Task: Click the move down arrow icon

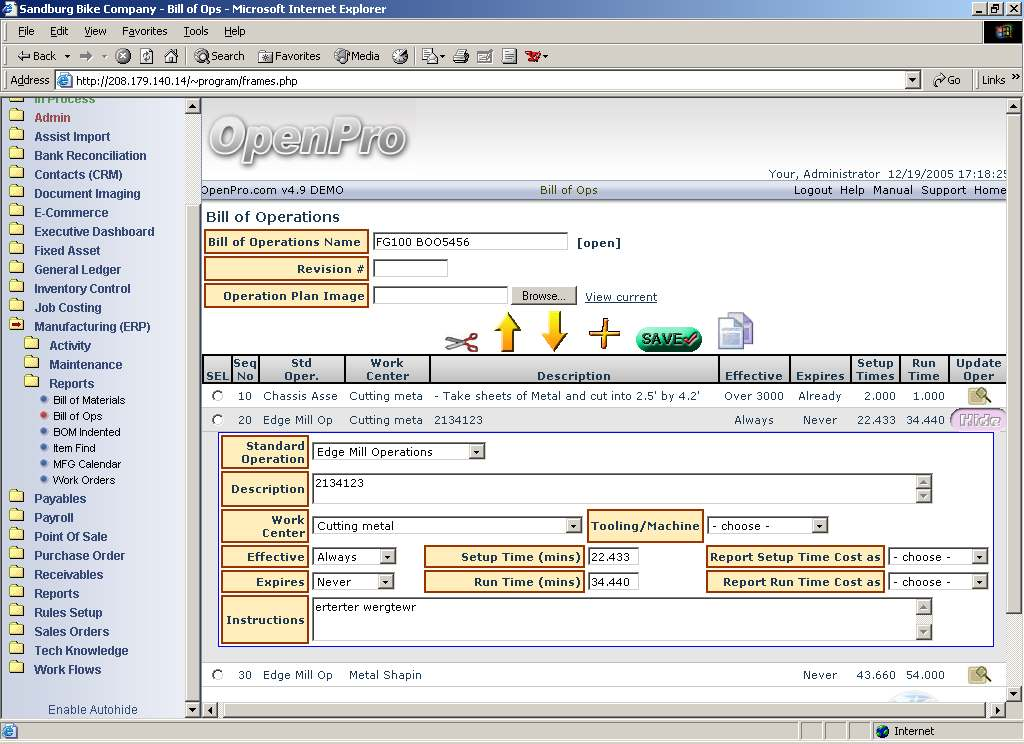Action: 554,332
